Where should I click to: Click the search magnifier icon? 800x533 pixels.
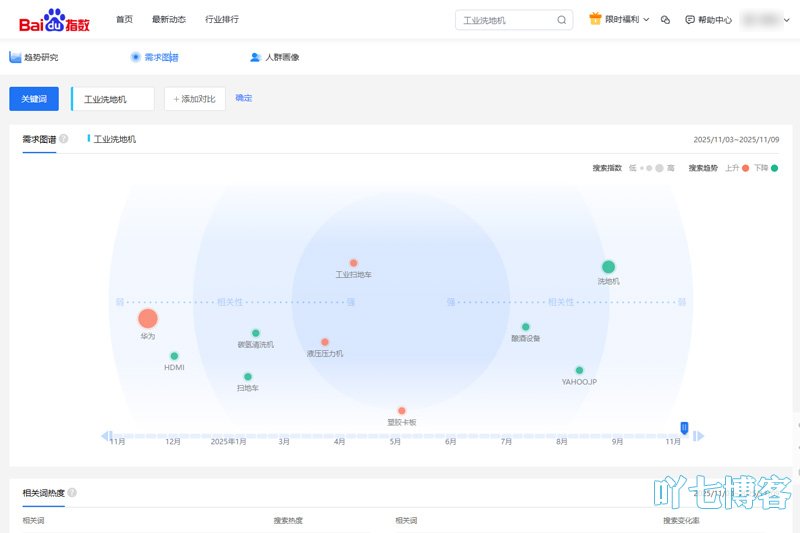[563, 19]
